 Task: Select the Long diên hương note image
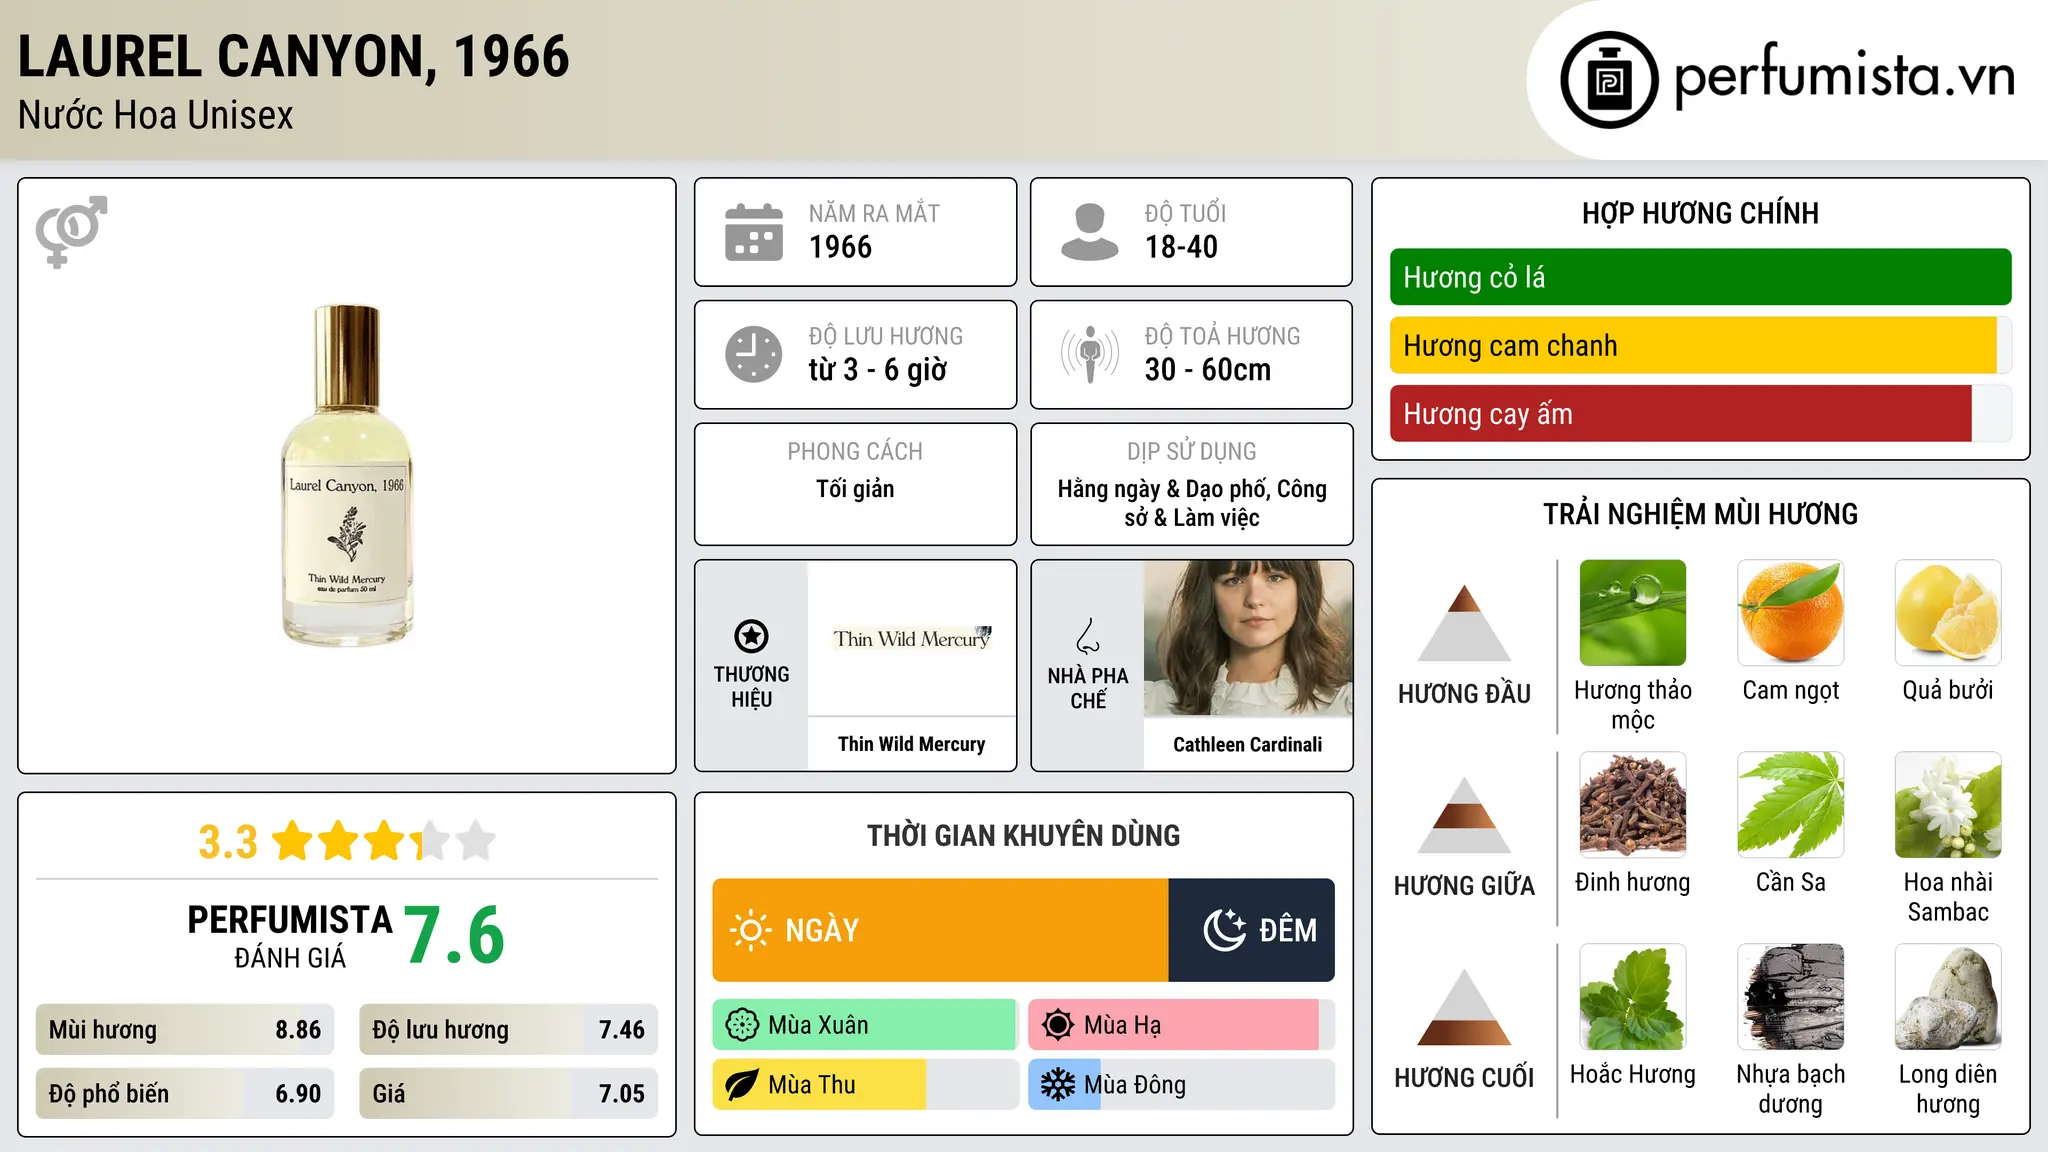[1948, 997]
